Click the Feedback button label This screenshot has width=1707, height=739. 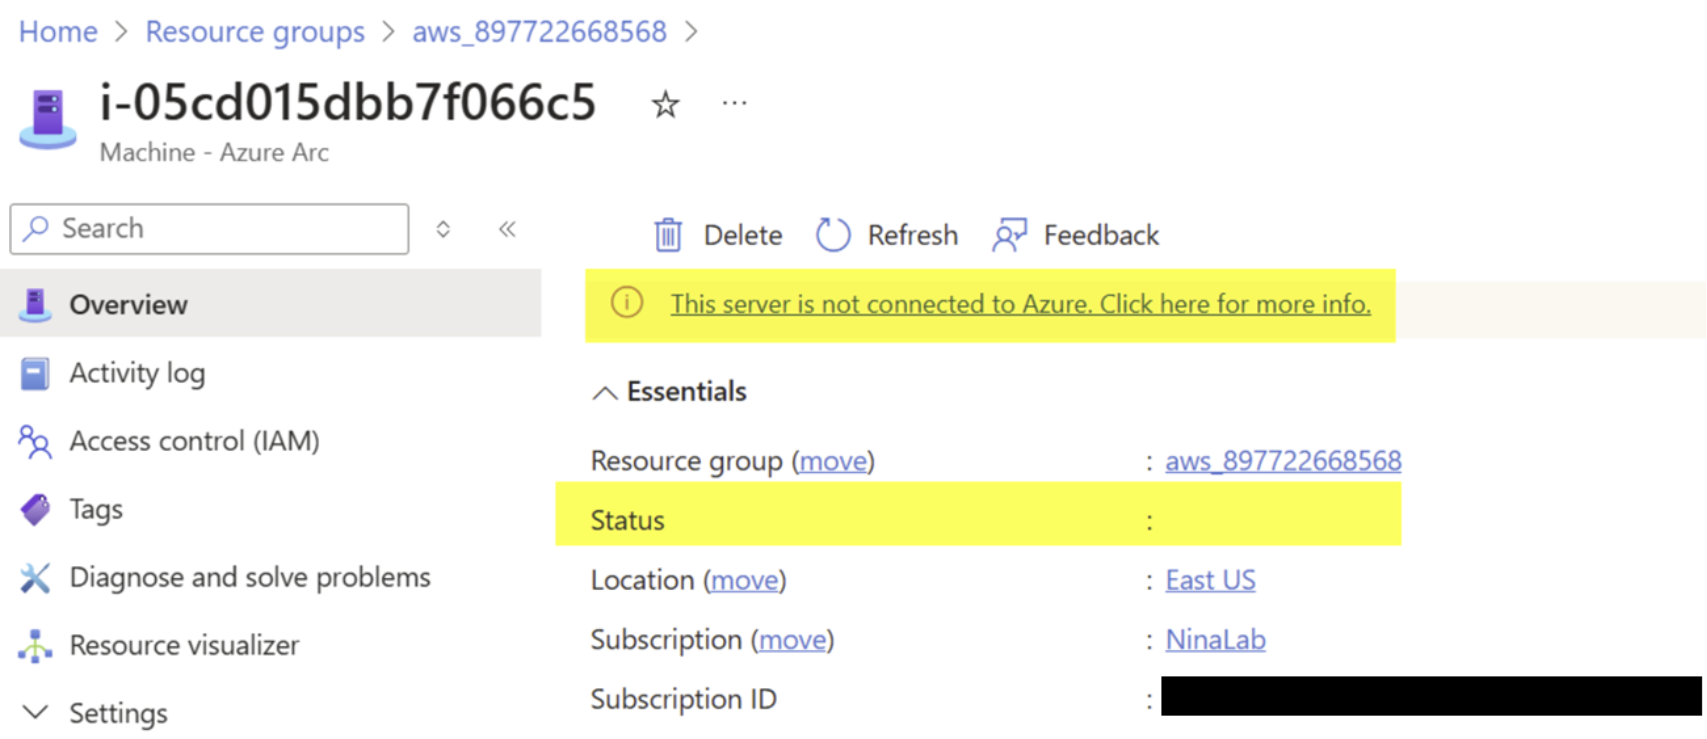coord(1101,235)
